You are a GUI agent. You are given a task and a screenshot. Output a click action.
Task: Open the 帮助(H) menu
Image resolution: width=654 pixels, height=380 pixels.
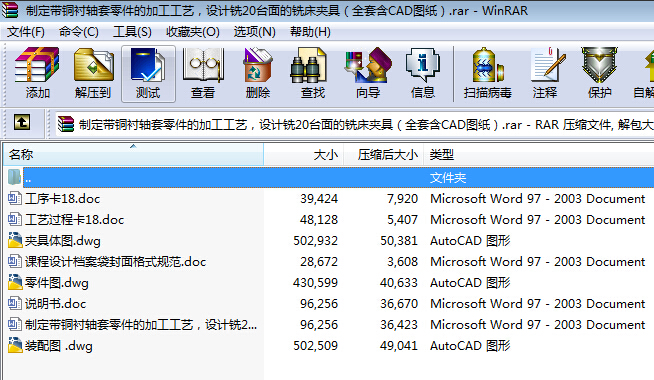(310, 32)
